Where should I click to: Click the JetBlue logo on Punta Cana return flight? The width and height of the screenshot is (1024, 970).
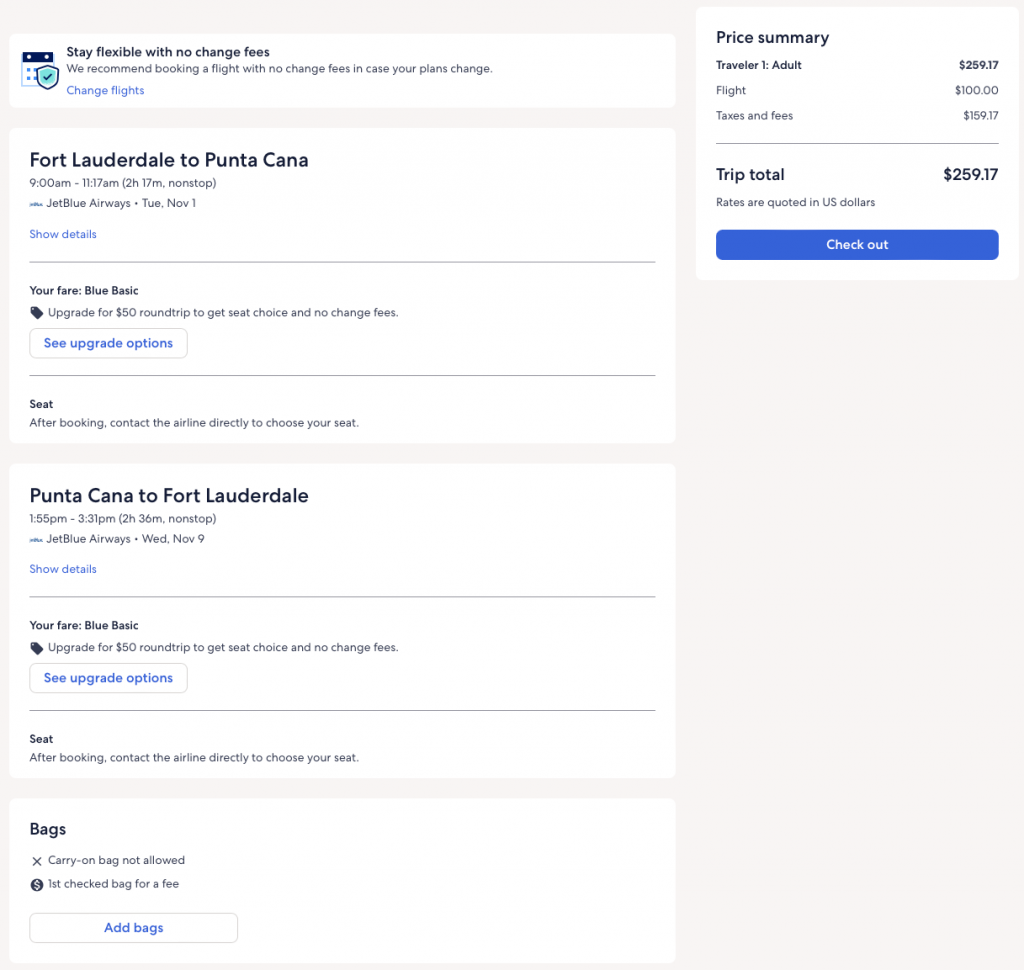coord(36,539)
